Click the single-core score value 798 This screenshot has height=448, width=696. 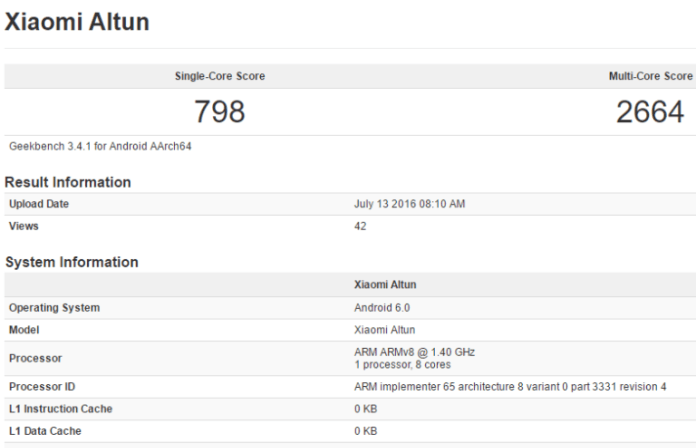tap(220, 111)
